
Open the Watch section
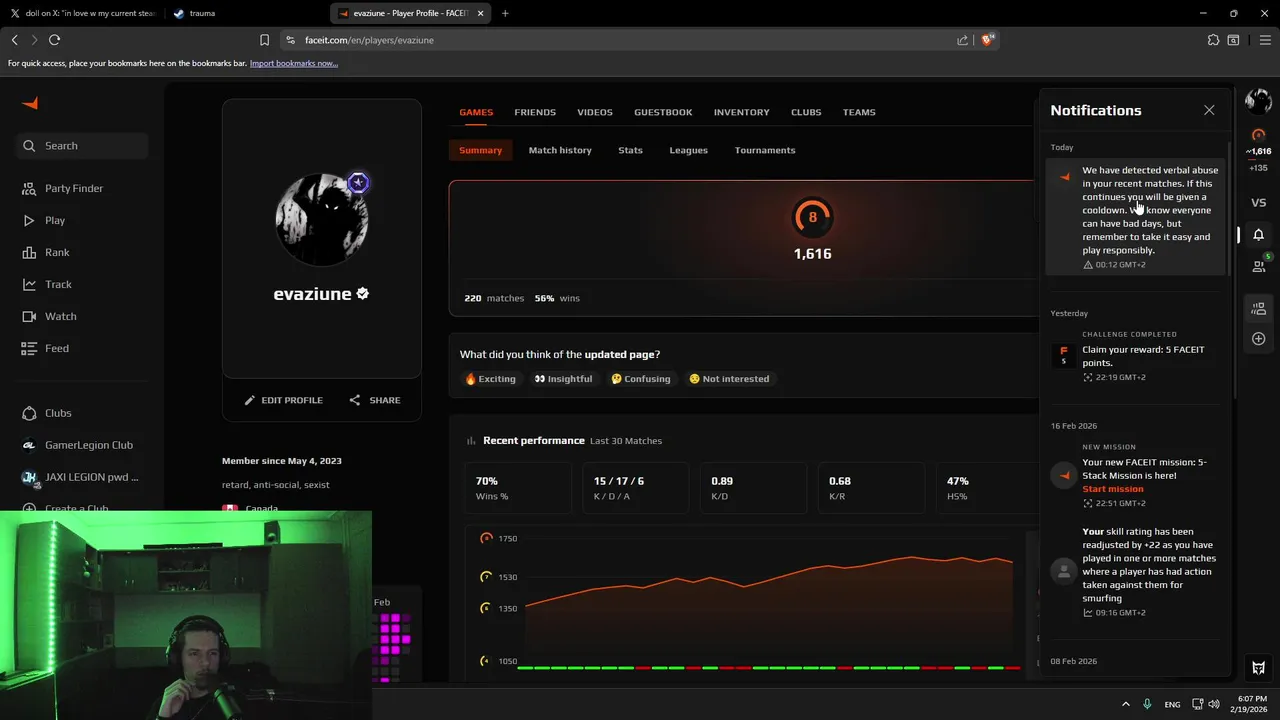pyautogui.click(x=49, y=316)
